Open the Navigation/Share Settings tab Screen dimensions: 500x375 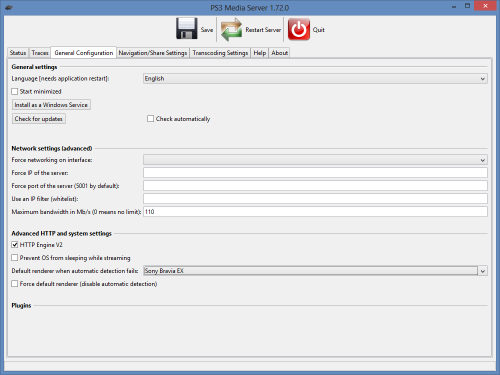153,53
